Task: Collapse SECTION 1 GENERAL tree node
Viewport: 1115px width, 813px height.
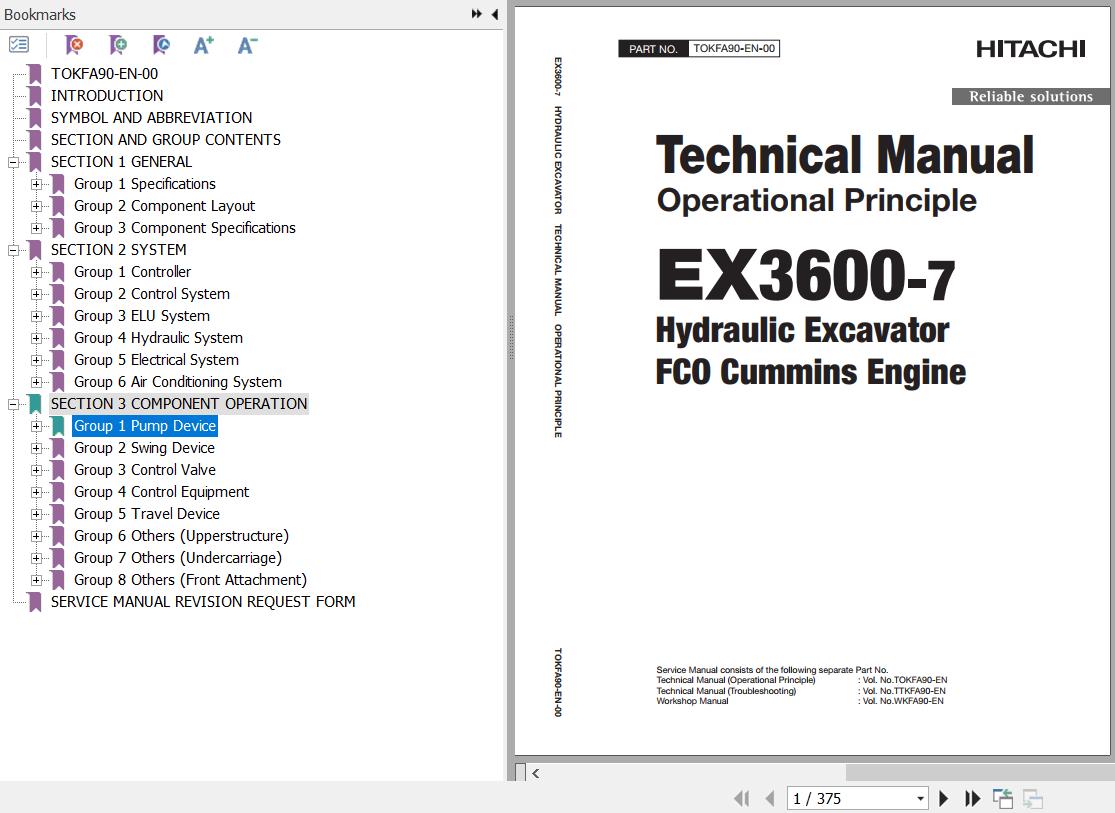Action: [x=14, y=162]
